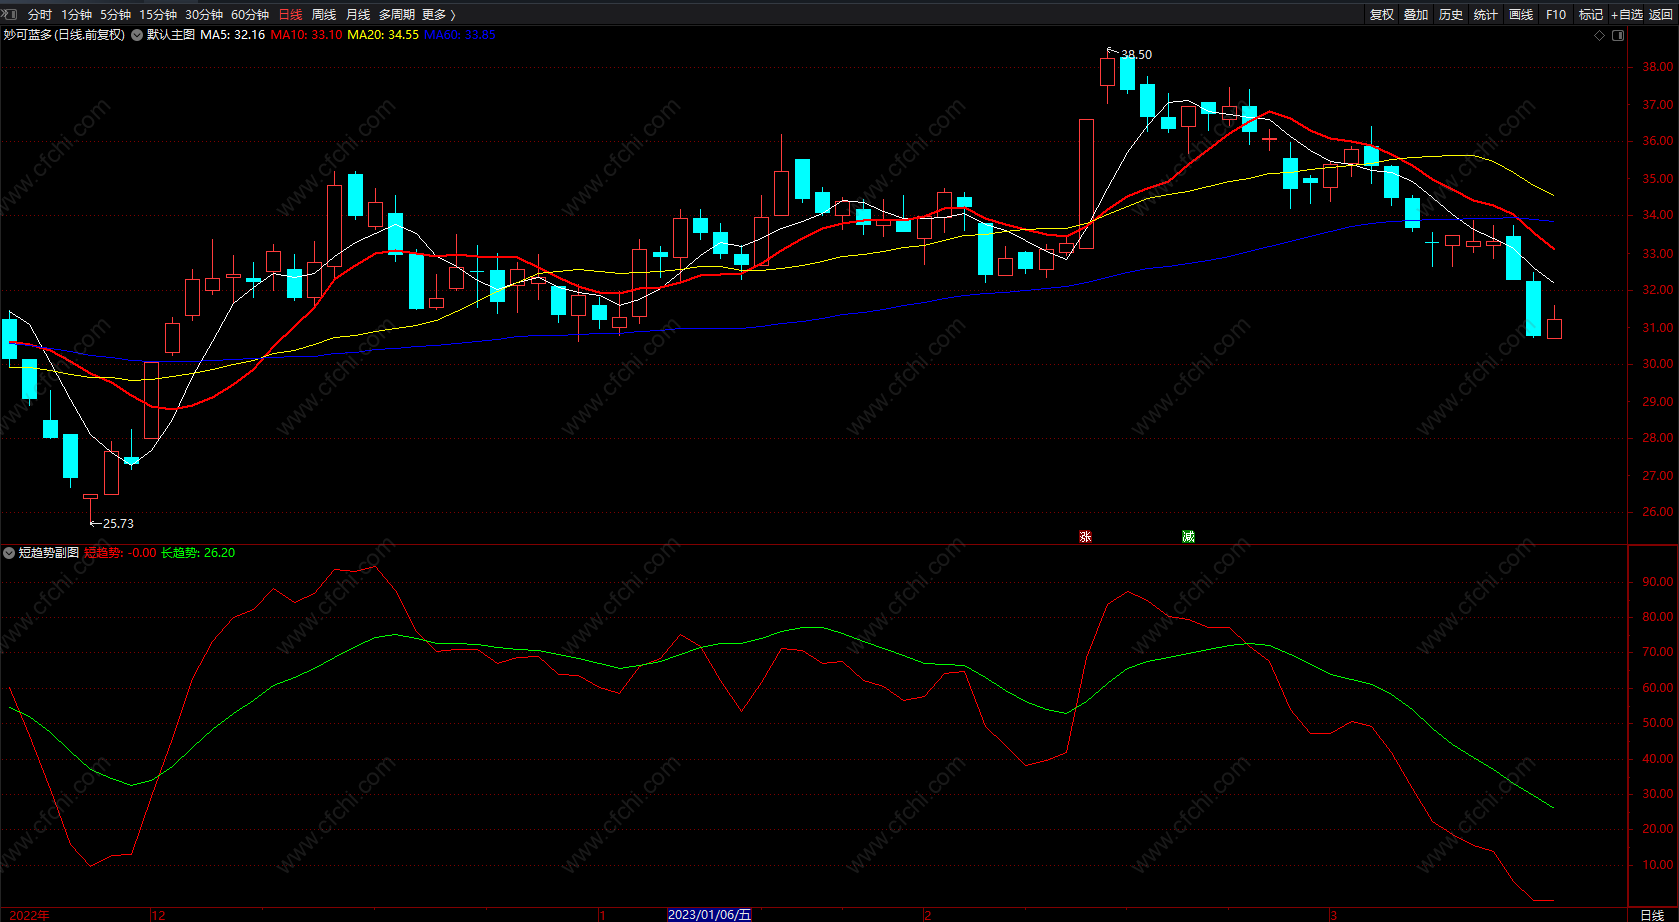
Task: Click the 38.00 price axis label
Action: [1657, 67]
